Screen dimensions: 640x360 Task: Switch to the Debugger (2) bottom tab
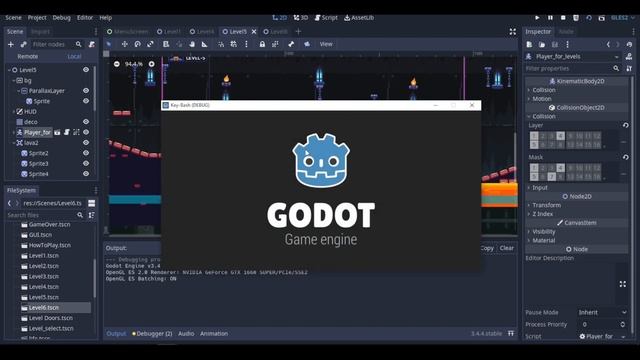point(152,333)
